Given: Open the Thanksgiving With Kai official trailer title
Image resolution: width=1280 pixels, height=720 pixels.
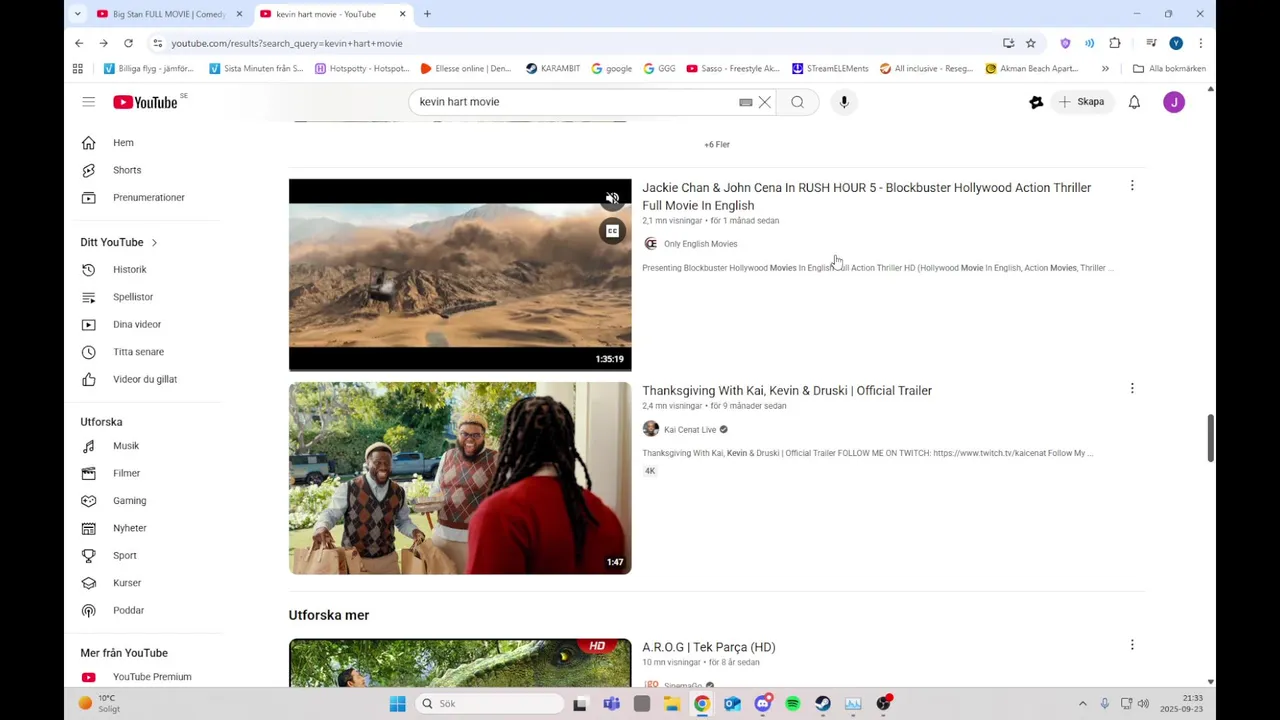Looking at the screenshot, I should click(x=787, y=391).
